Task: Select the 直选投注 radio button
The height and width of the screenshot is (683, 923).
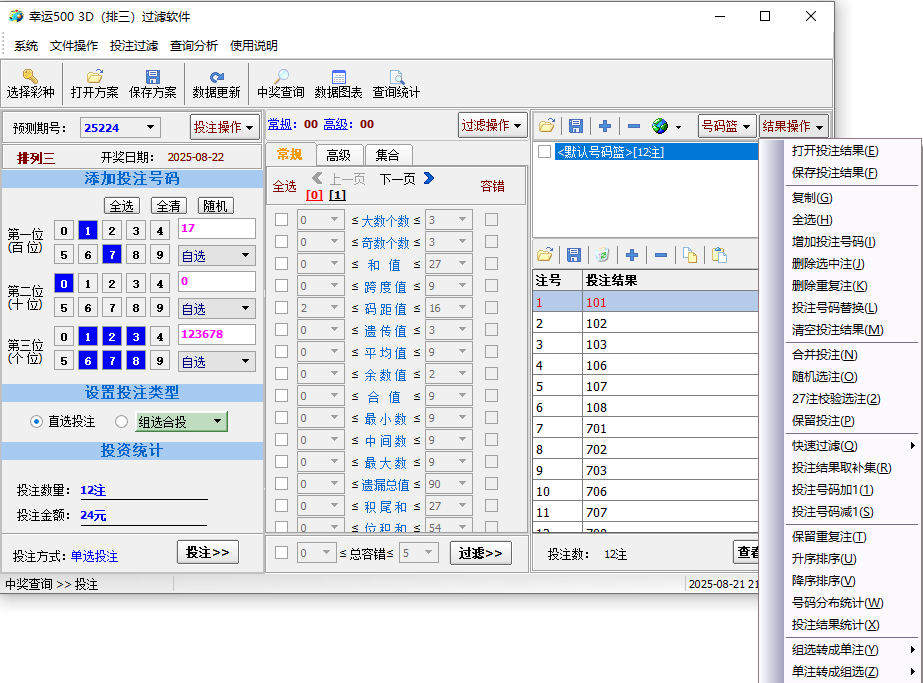Action: pyautogui.click(x=37, y=422)
